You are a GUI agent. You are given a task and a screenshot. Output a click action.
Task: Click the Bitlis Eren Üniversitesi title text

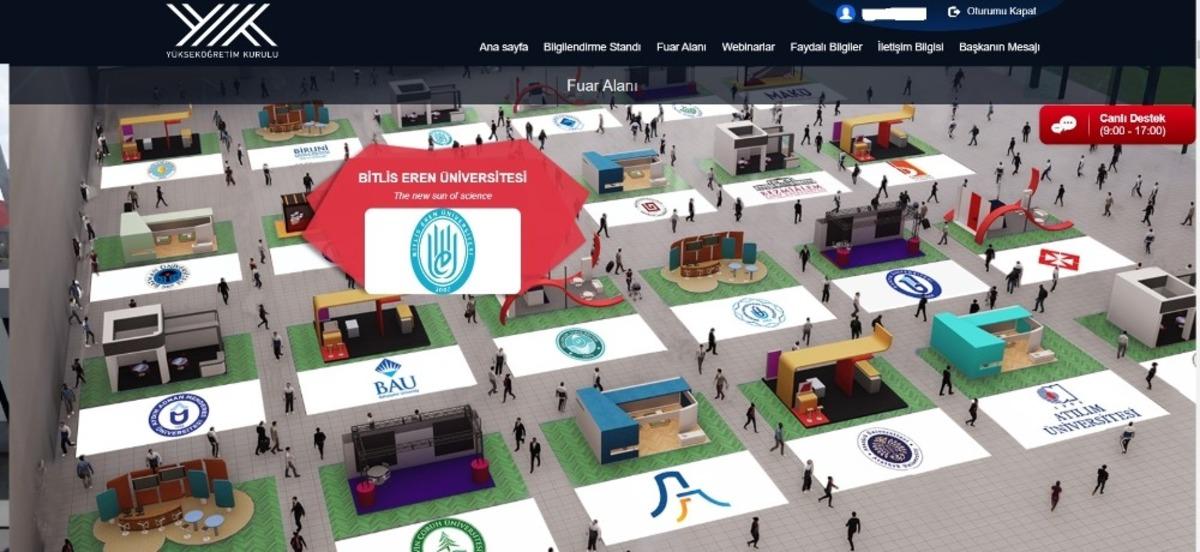pos(443,178)
